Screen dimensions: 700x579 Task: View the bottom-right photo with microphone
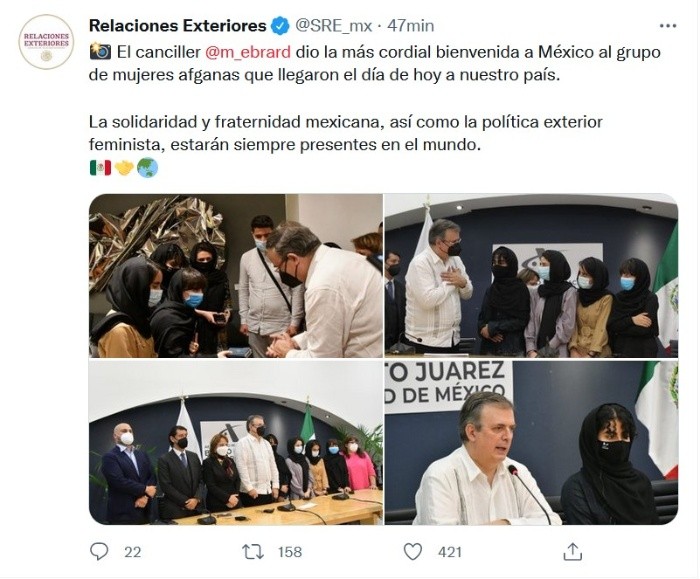click(531, 442)
